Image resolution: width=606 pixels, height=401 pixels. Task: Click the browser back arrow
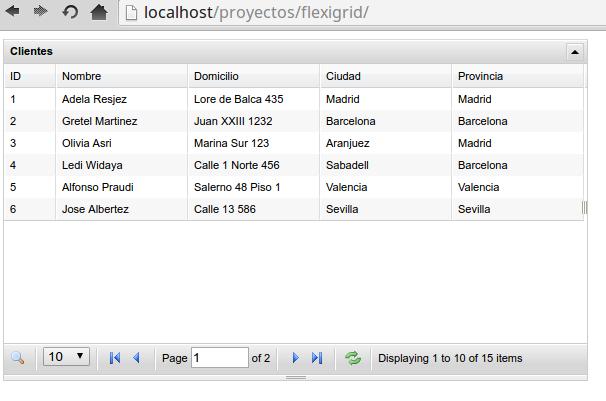13,12
